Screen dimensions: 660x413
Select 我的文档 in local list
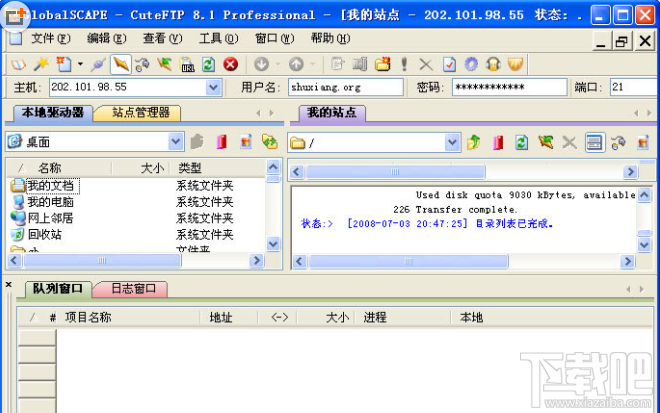pos(50,186)
